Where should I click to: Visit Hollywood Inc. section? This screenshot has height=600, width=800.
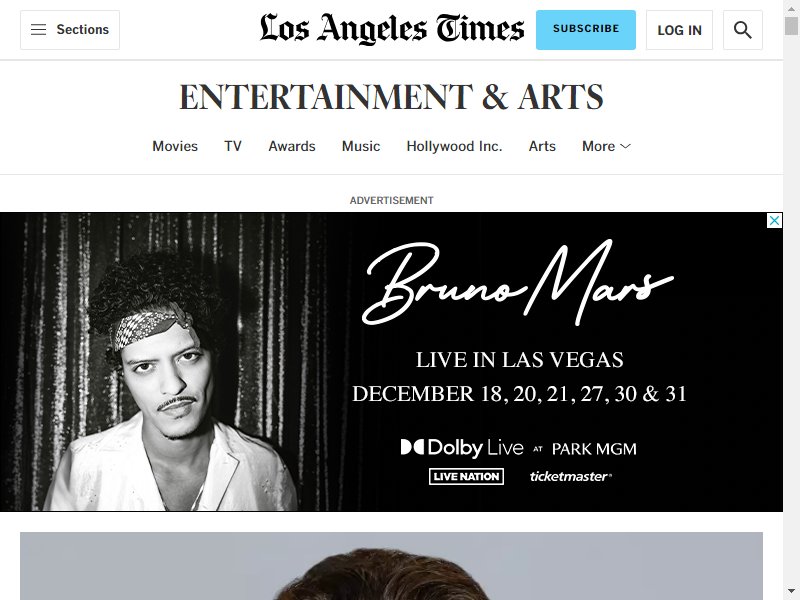454,146
